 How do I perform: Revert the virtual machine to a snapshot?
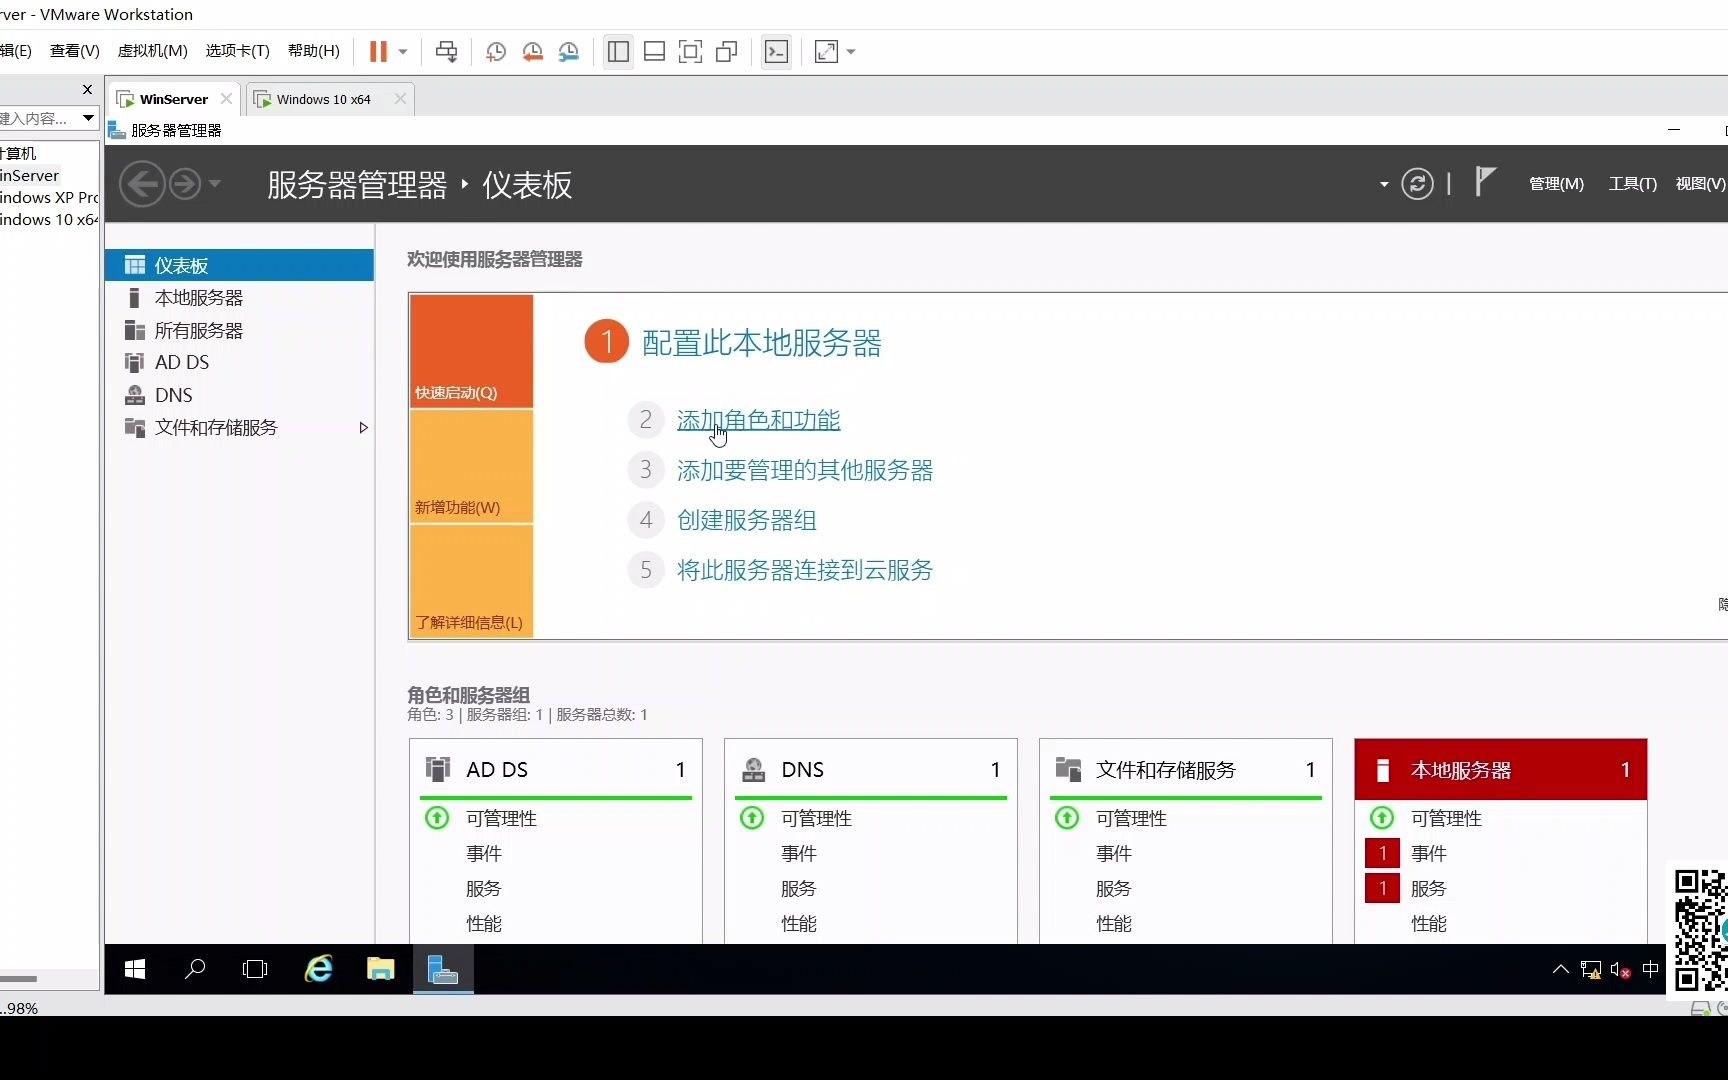532,52
